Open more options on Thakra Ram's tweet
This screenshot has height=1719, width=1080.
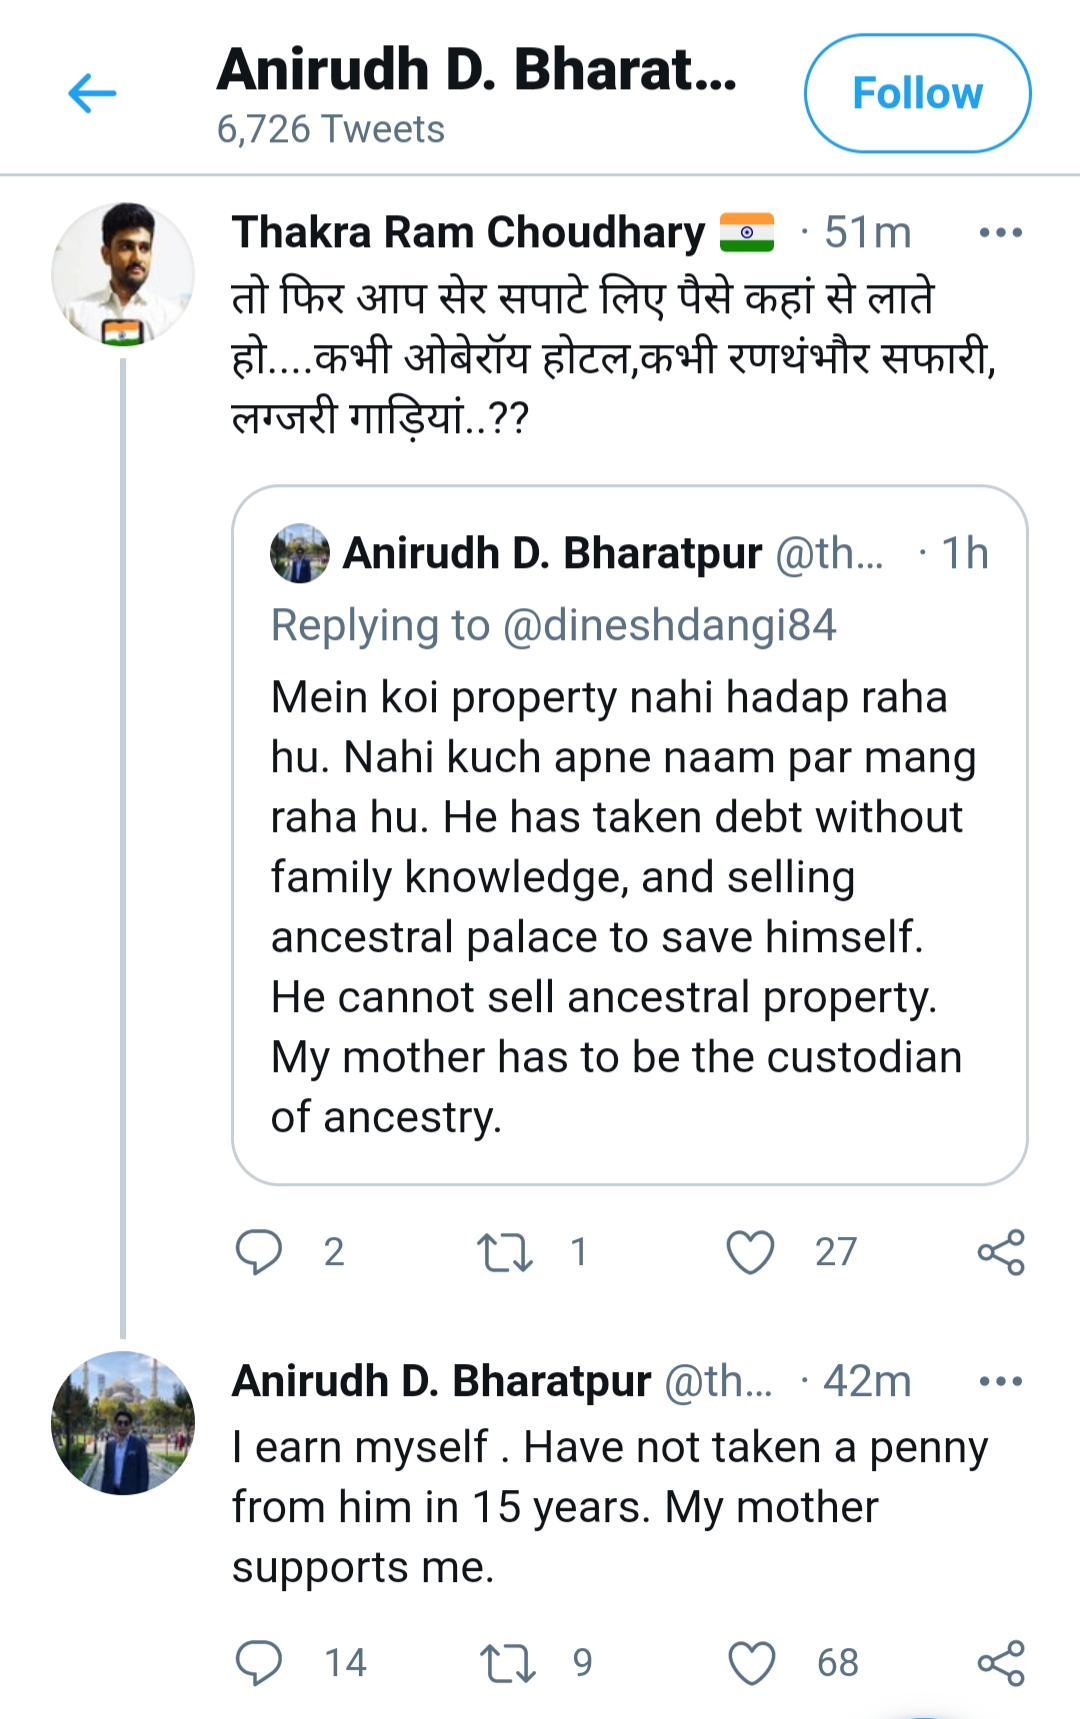coord(1000,233)
